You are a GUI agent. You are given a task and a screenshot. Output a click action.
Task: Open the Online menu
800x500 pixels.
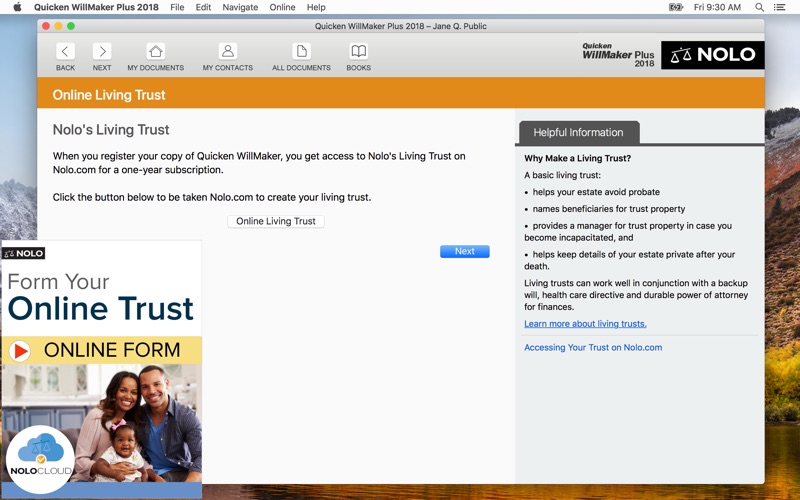coord(282,7)
